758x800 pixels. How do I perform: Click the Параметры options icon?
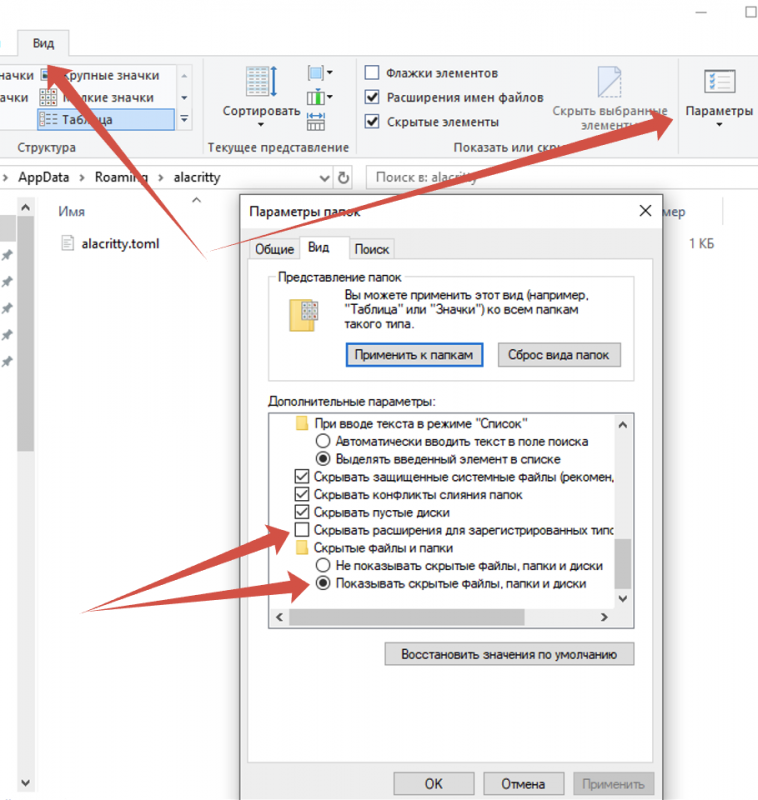719,82
